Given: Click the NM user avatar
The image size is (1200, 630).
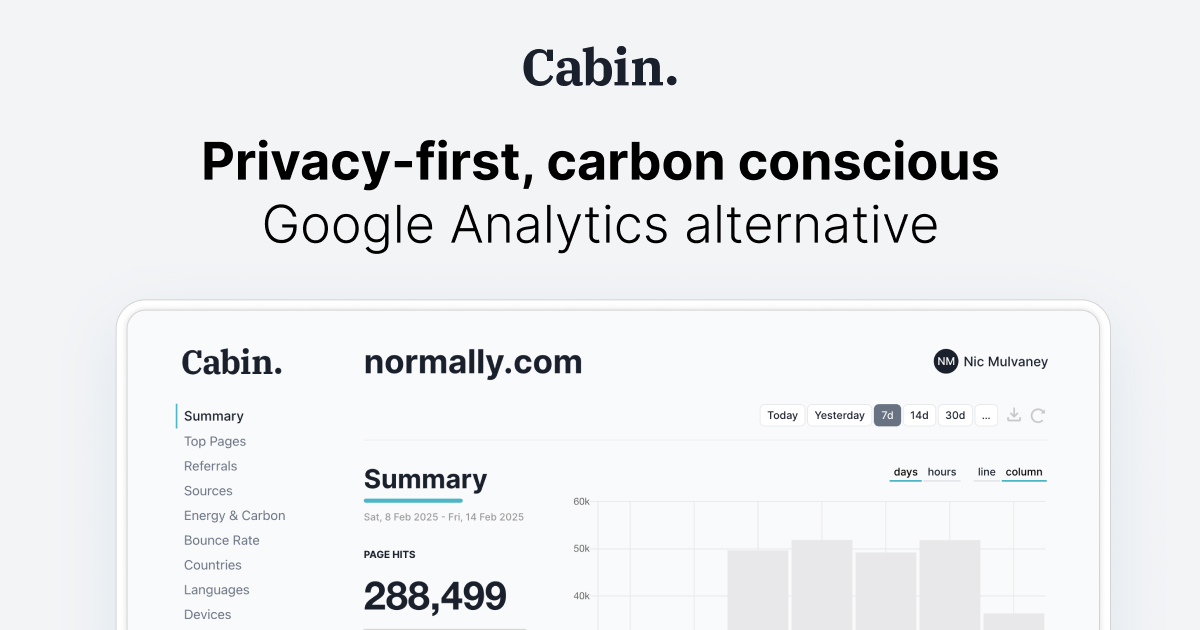Looking at the screenshot, I should pos(946,362).
